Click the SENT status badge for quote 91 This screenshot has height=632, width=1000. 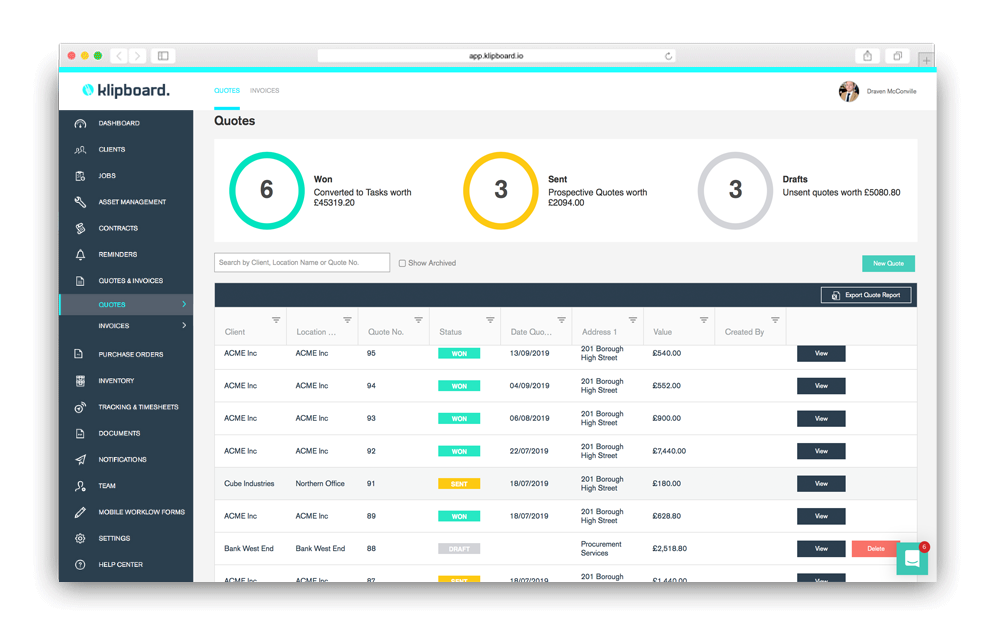click(459, 484)
